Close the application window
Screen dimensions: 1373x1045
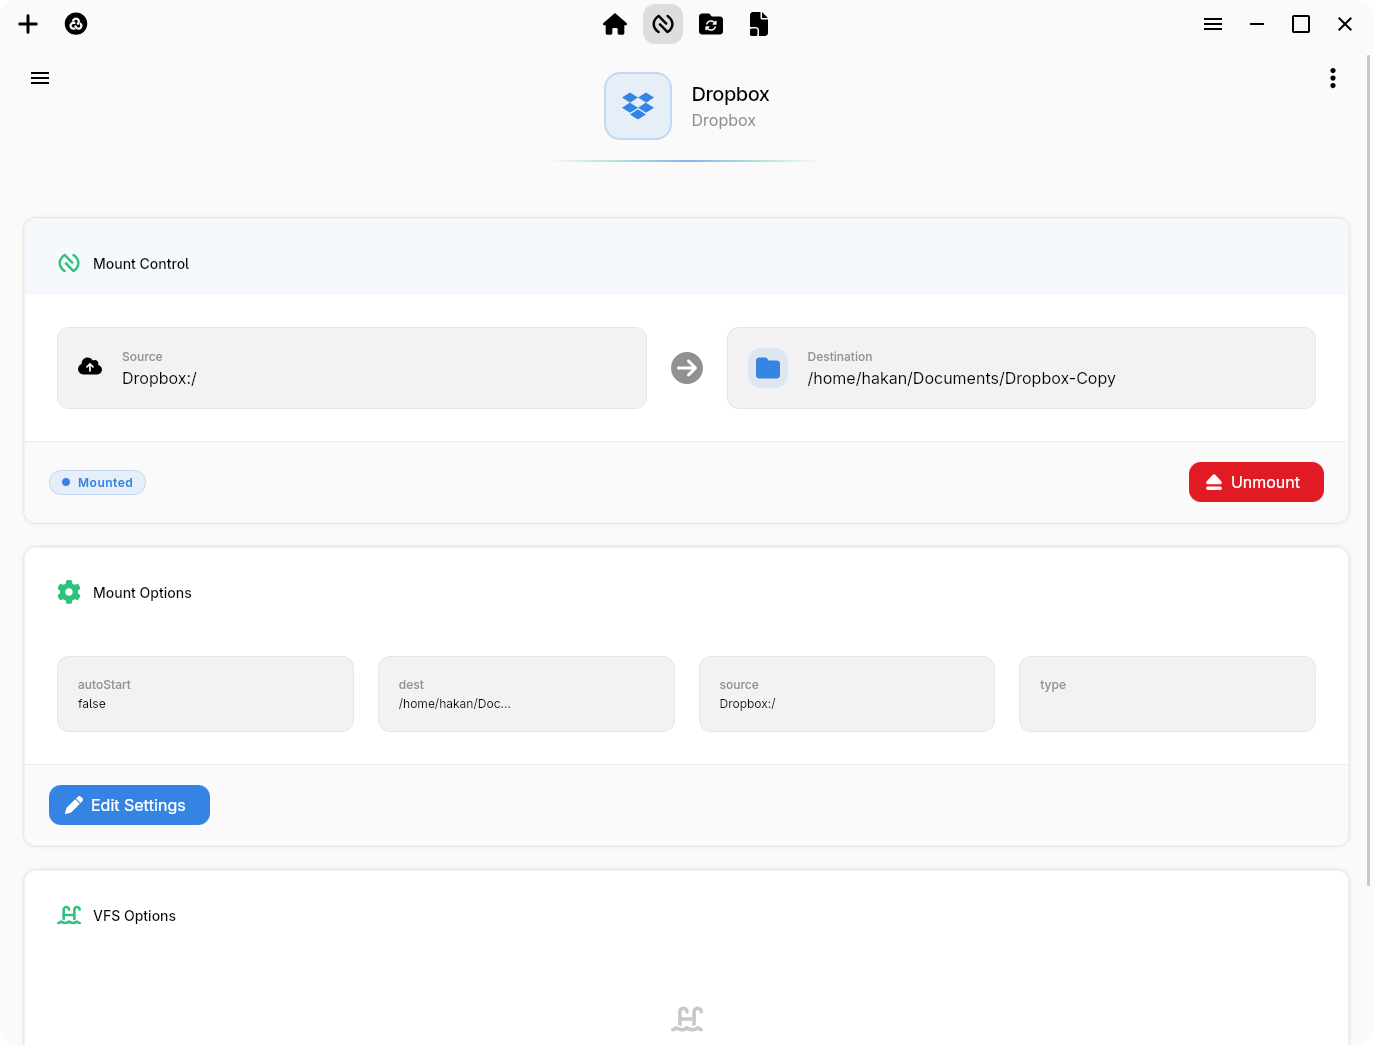click(x=1345, y=24)
